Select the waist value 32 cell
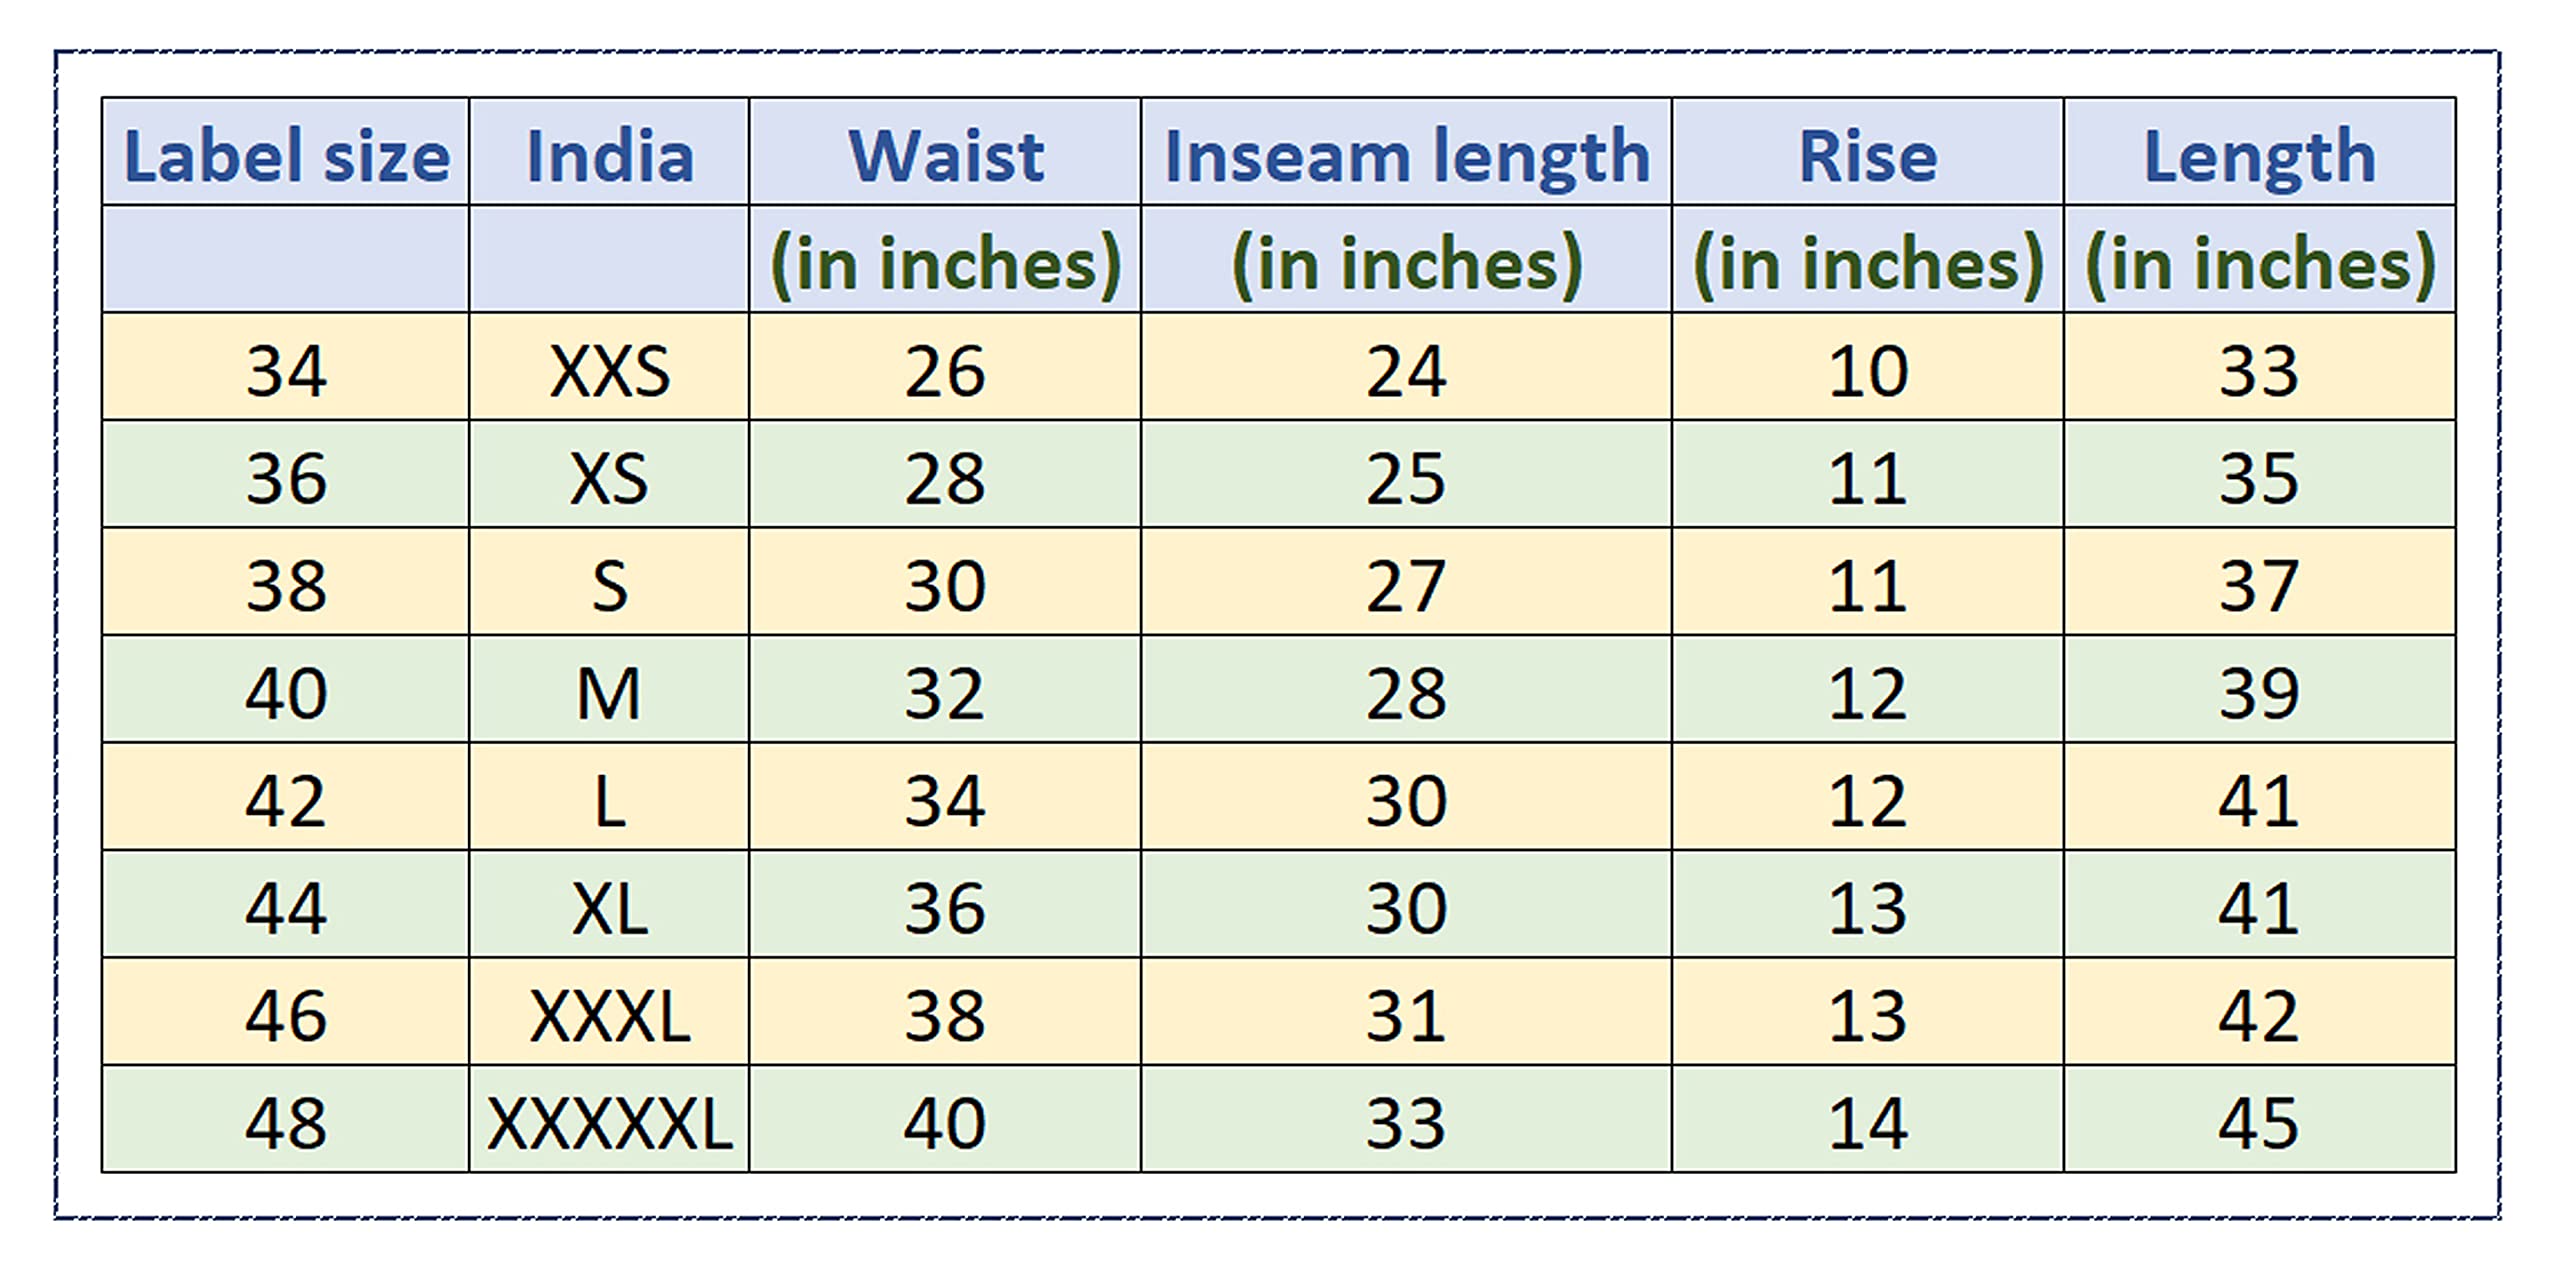Screen dimensions: 2560x1272 pos(945,692)
